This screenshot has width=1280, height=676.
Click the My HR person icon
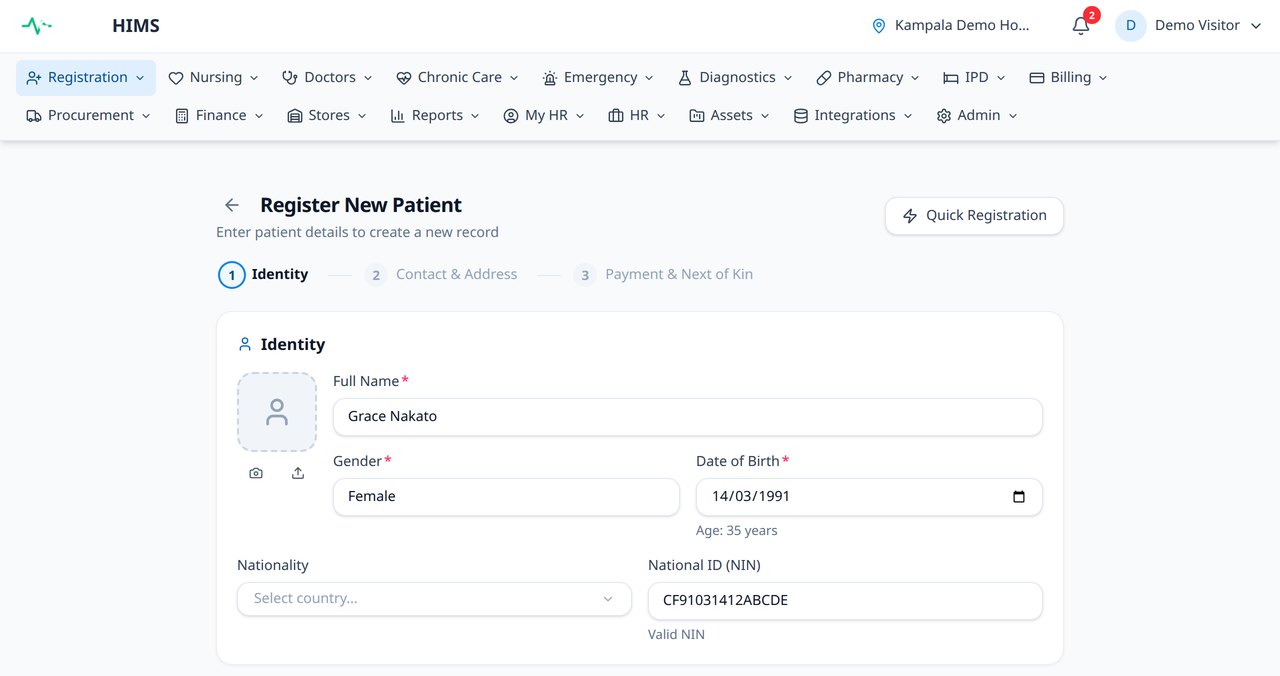pos(511,116)
